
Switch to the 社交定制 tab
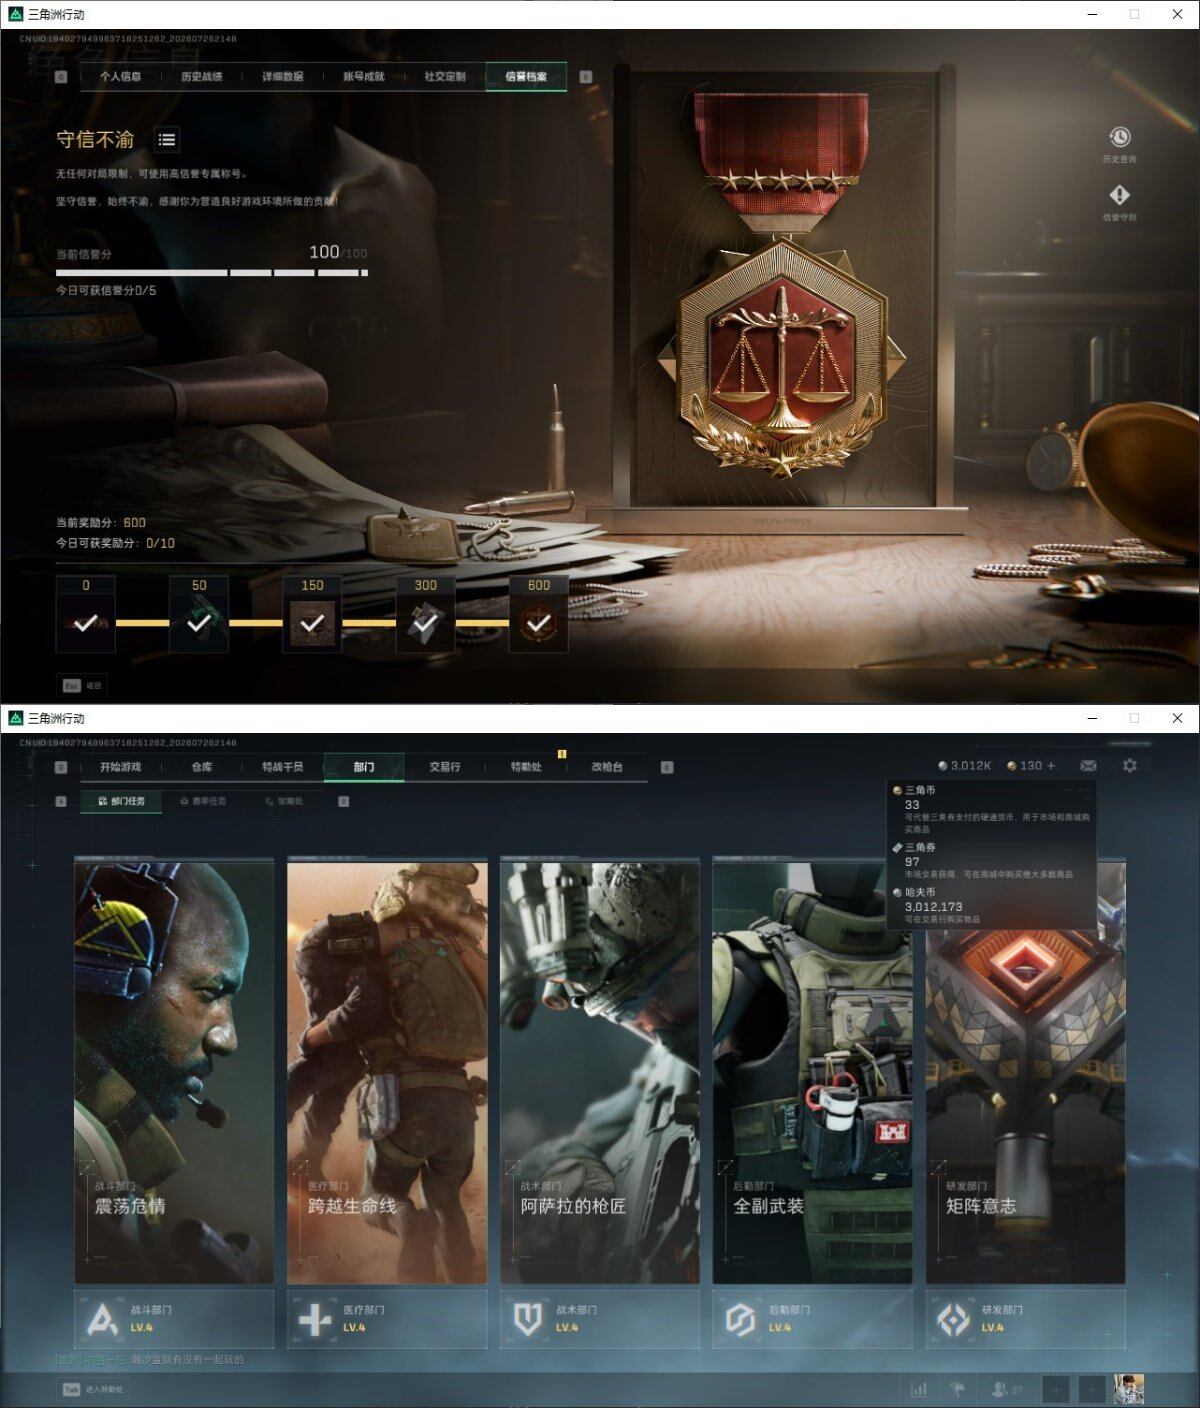tap(444, 77)
